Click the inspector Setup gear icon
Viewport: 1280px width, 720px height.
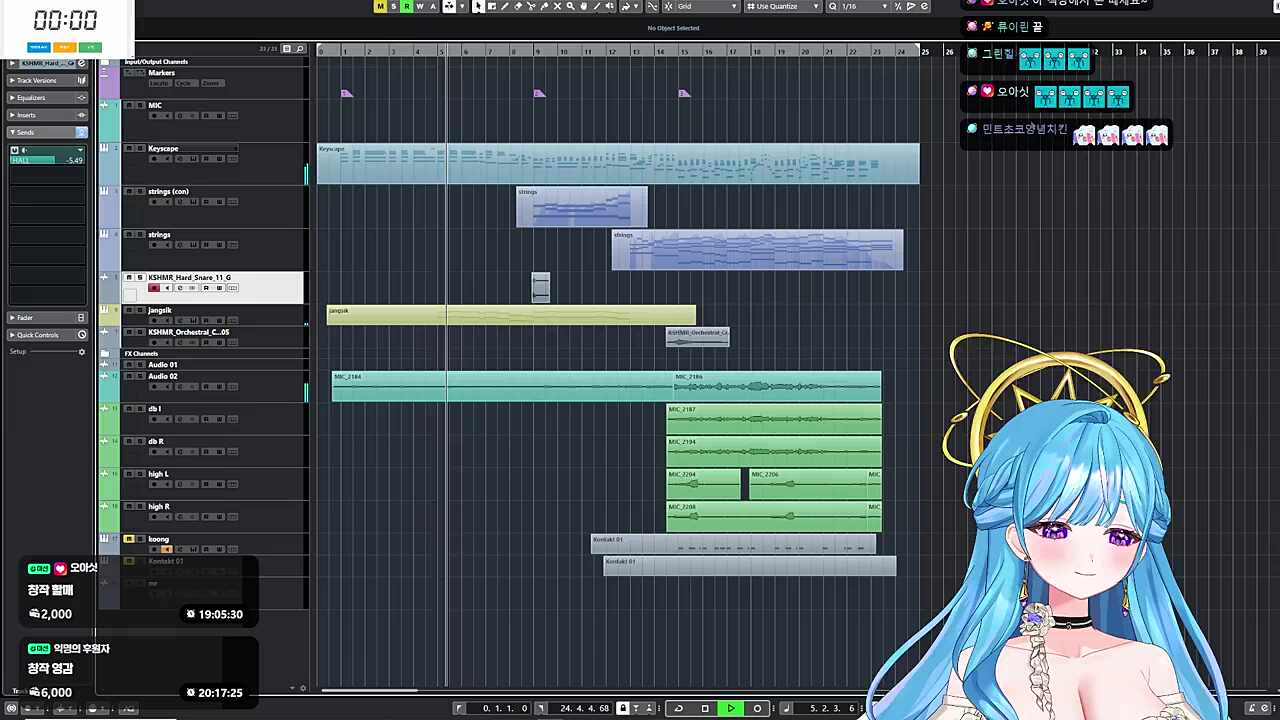click(82, 352)
